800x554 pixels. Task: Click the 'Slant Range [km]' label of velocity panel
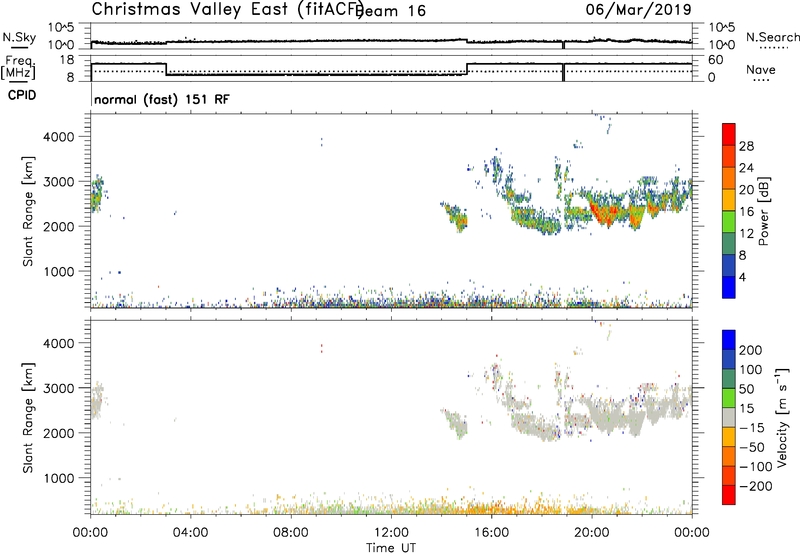click(28, 418)
